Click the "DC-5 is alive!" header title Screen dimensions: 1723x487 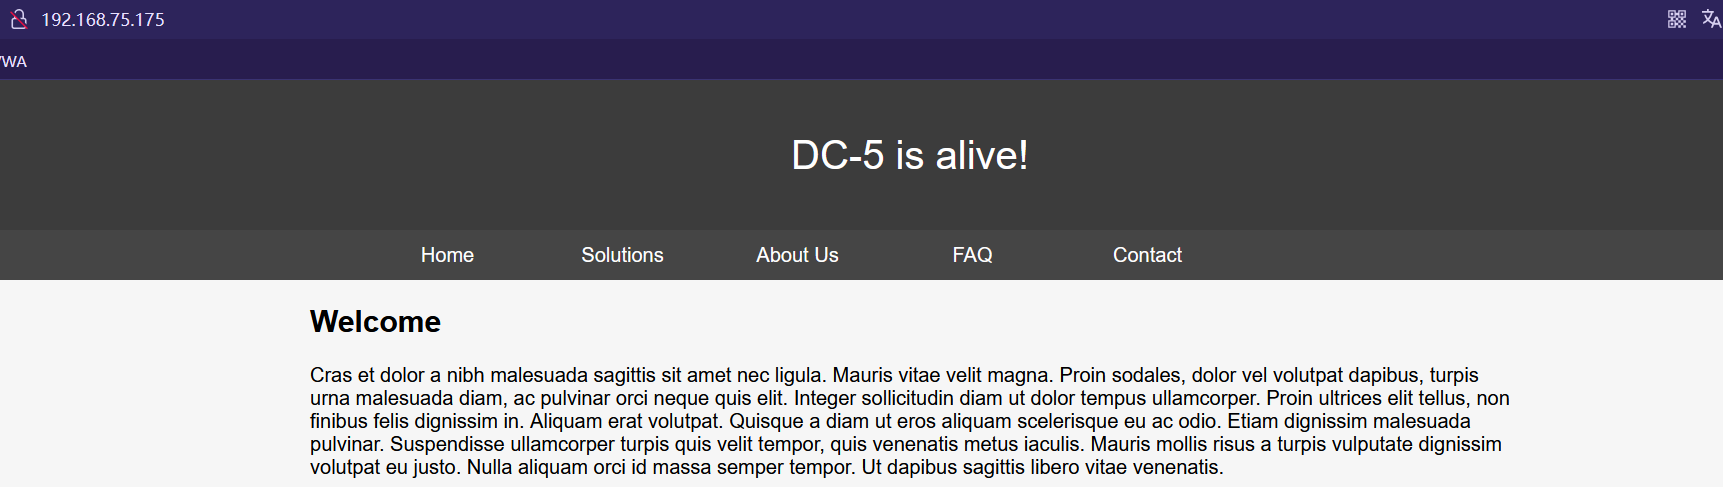(x=909, y=155)
